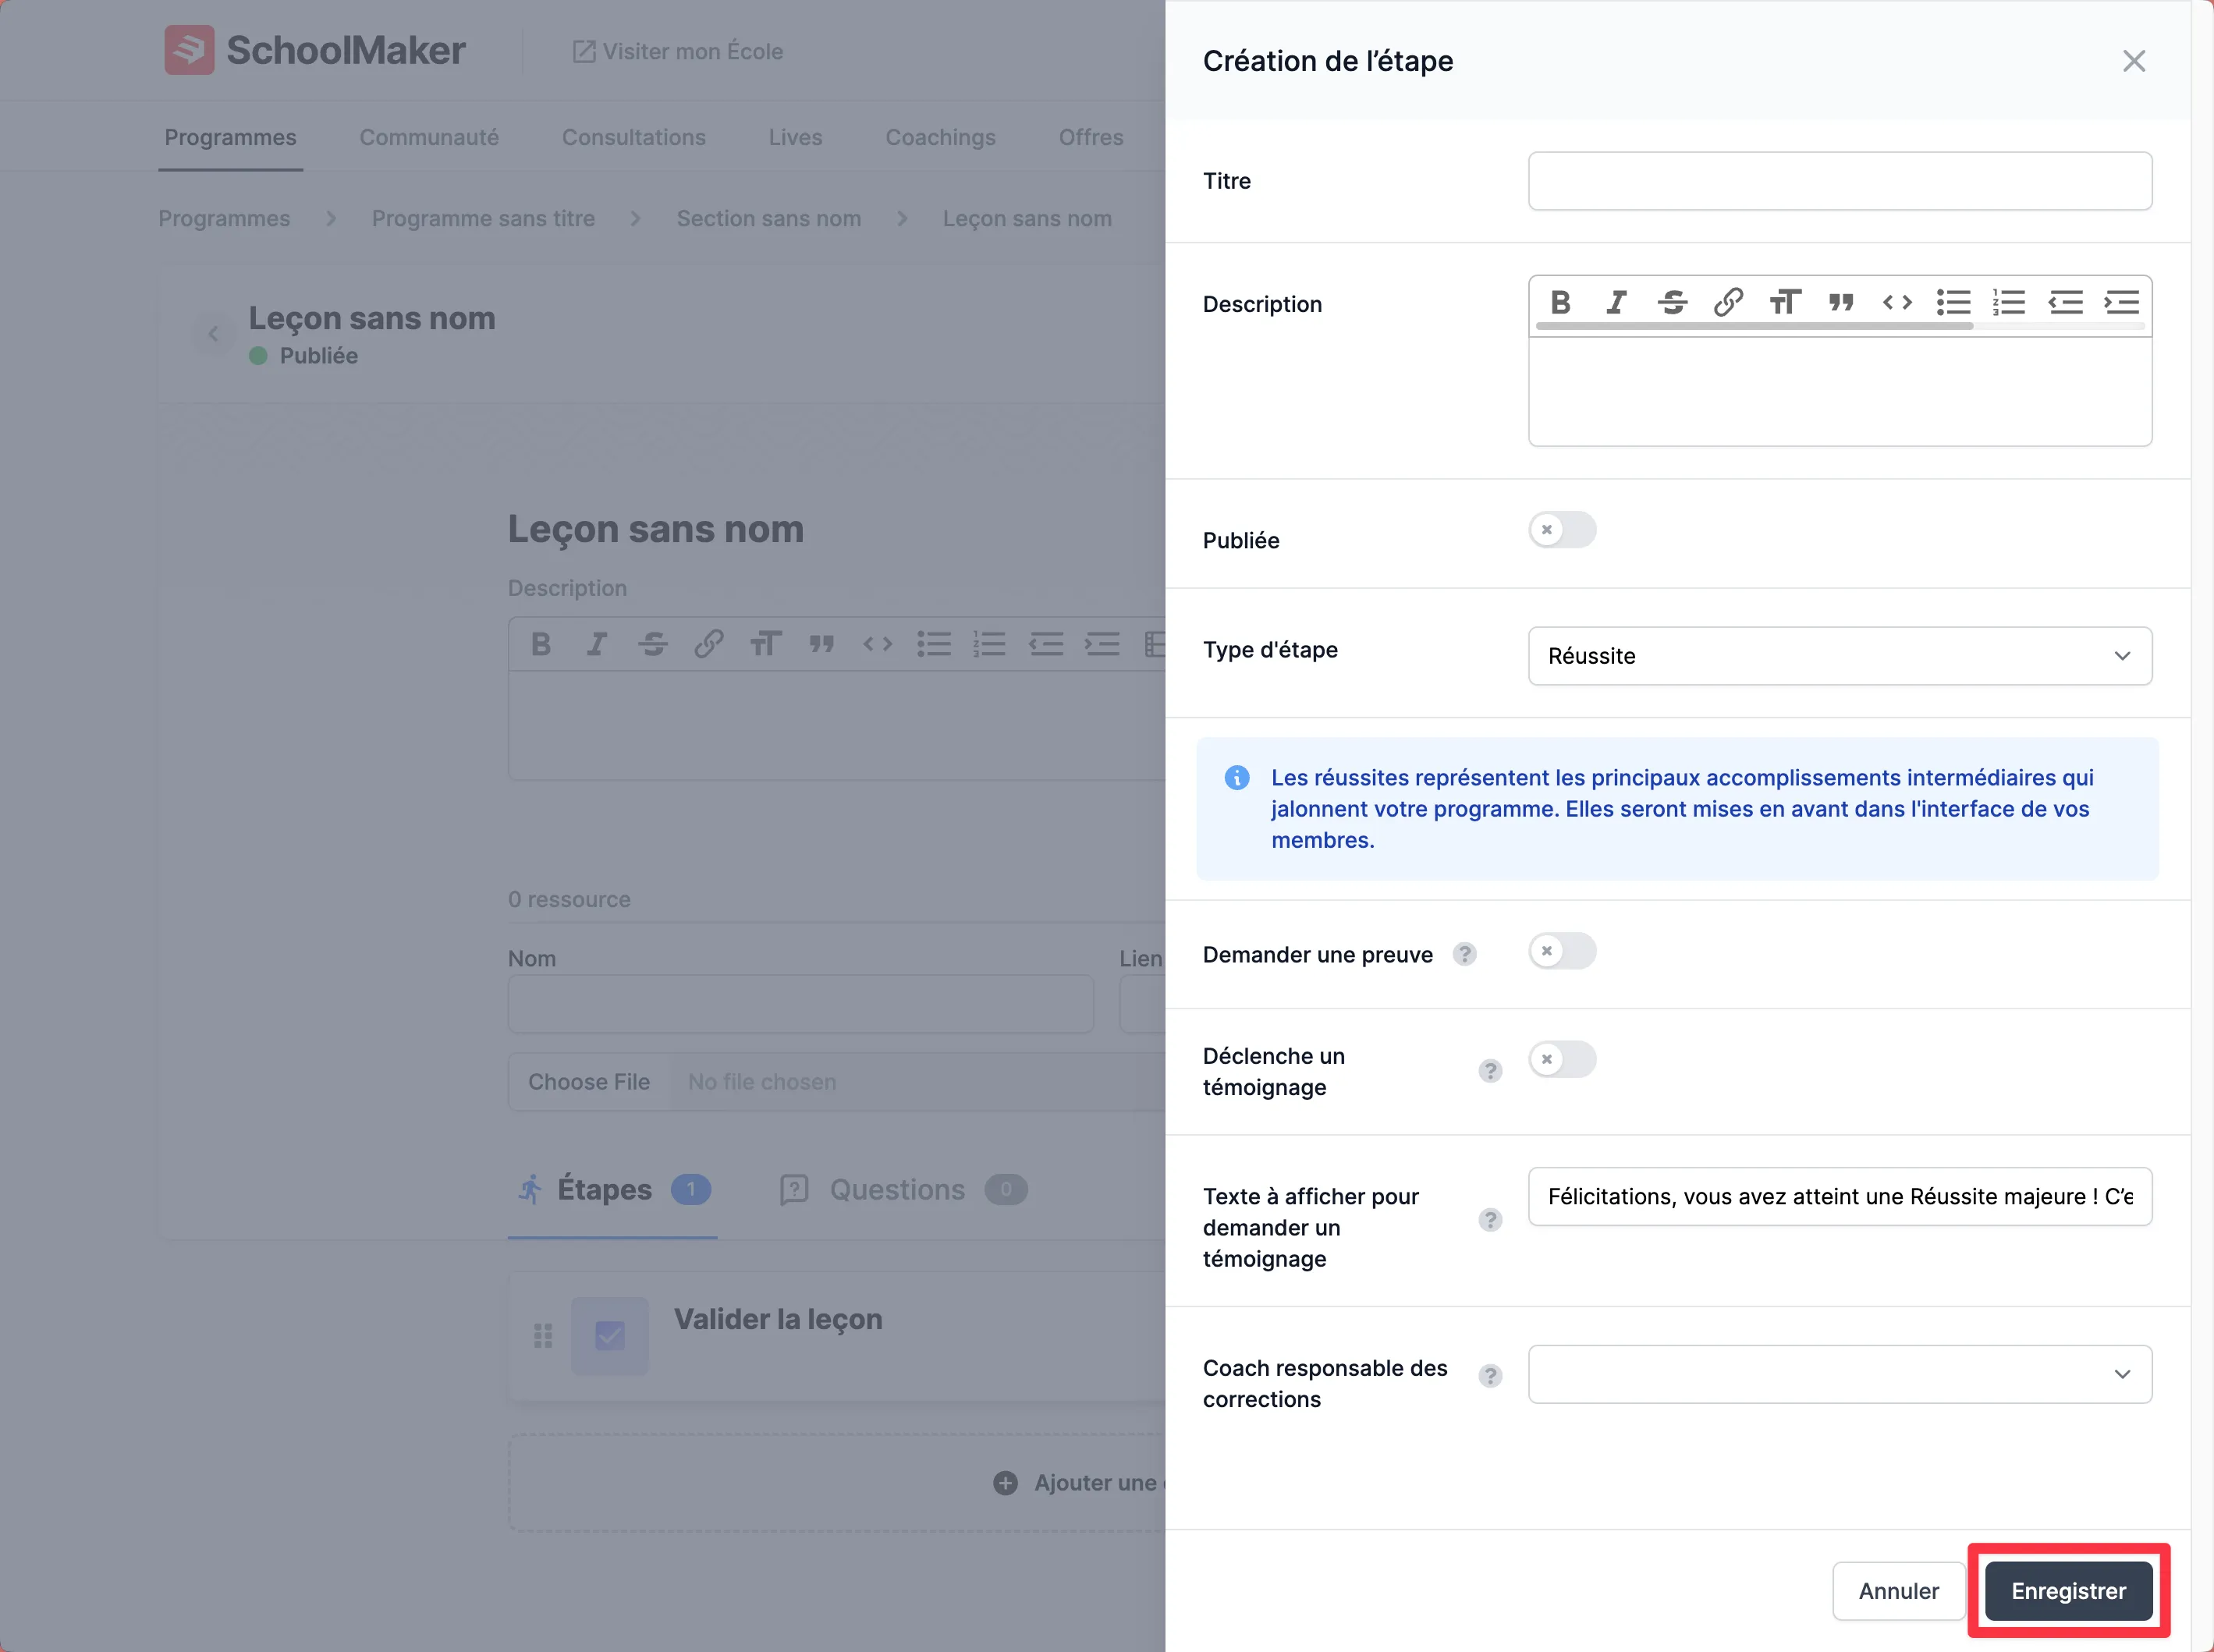The width and height of the screenshot is (2214, 1652).
Task: Focus the Titre input field
Action: (x=1840, y=181)
